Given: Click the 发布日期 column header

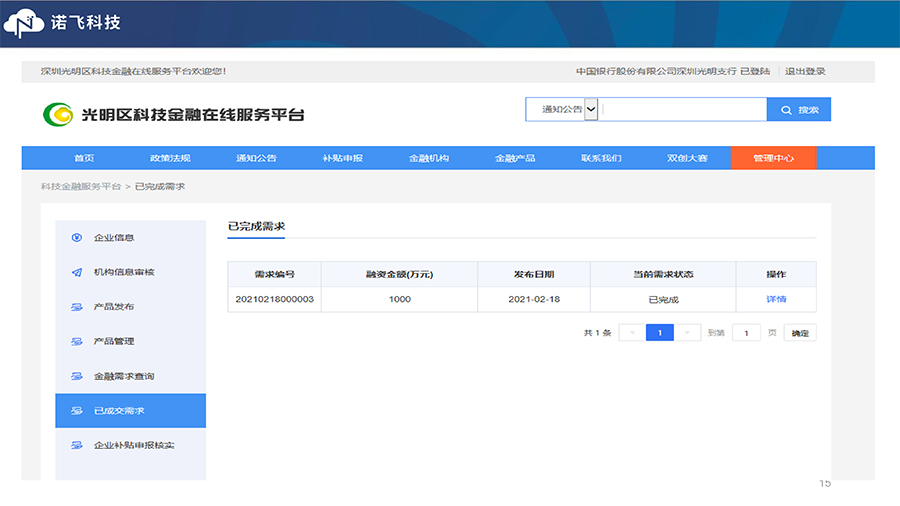Looking at the screenshot, I should 534,274.
